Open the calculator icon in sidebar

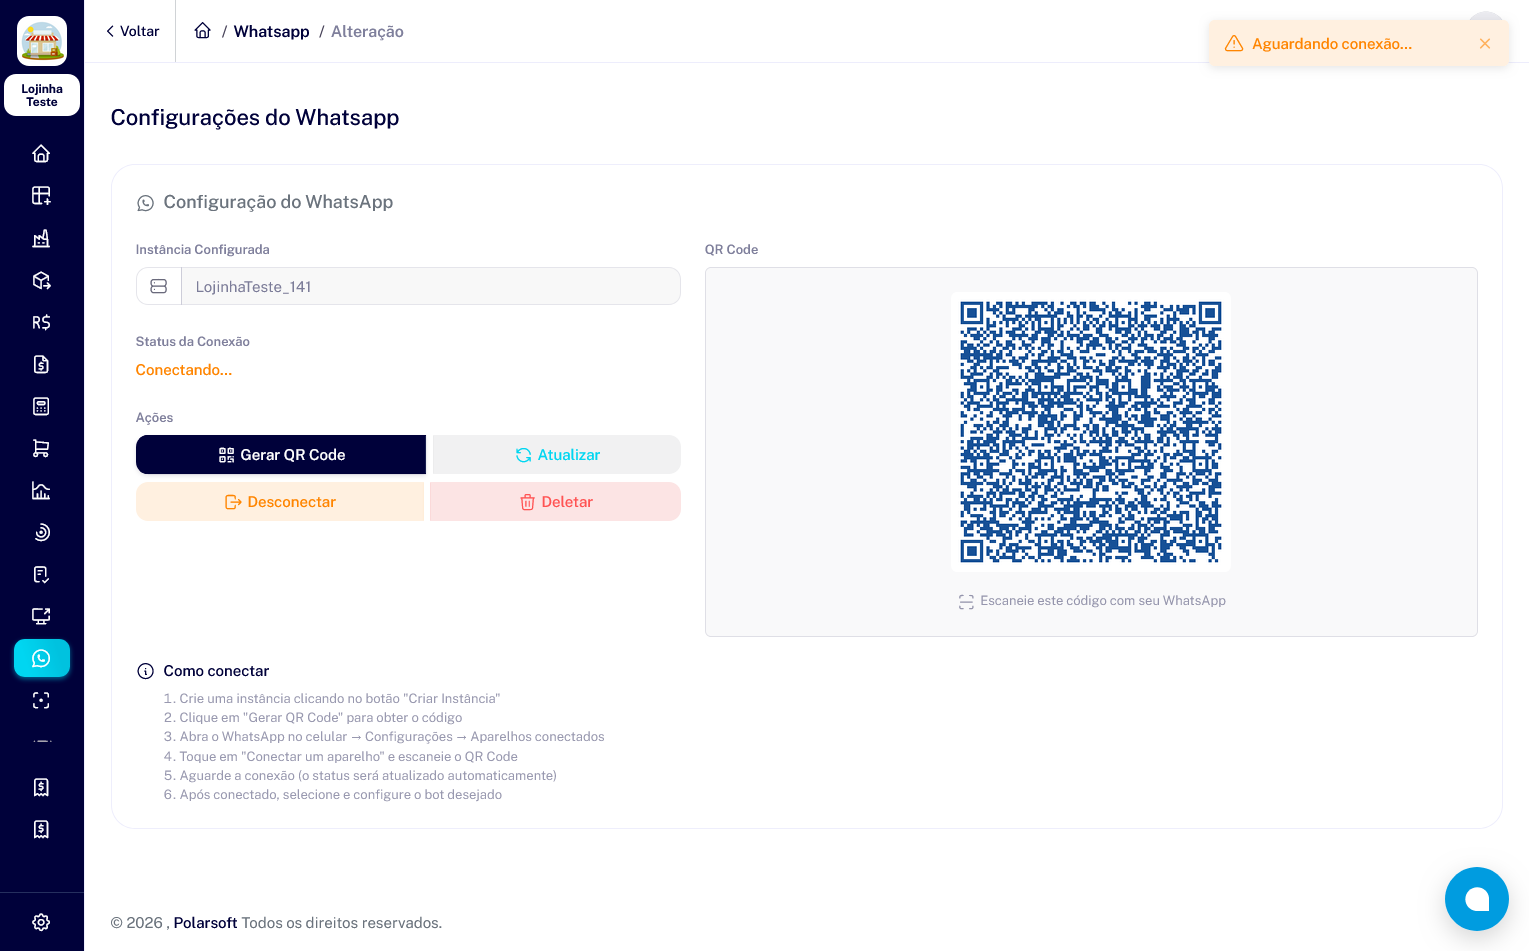41,406
